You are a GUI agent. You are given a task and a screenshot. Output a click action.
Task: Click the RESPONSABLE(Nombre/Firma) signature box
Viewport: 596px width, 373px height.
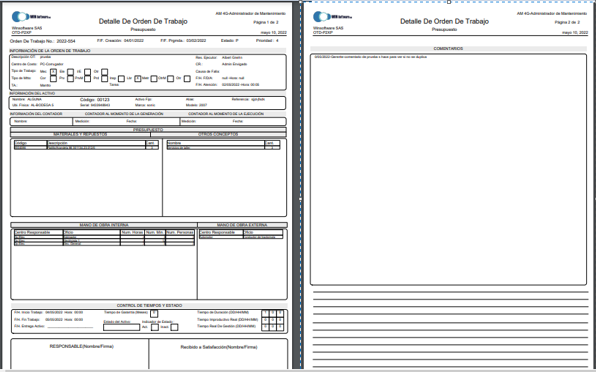pyautogui.click(x=80, y=354)
